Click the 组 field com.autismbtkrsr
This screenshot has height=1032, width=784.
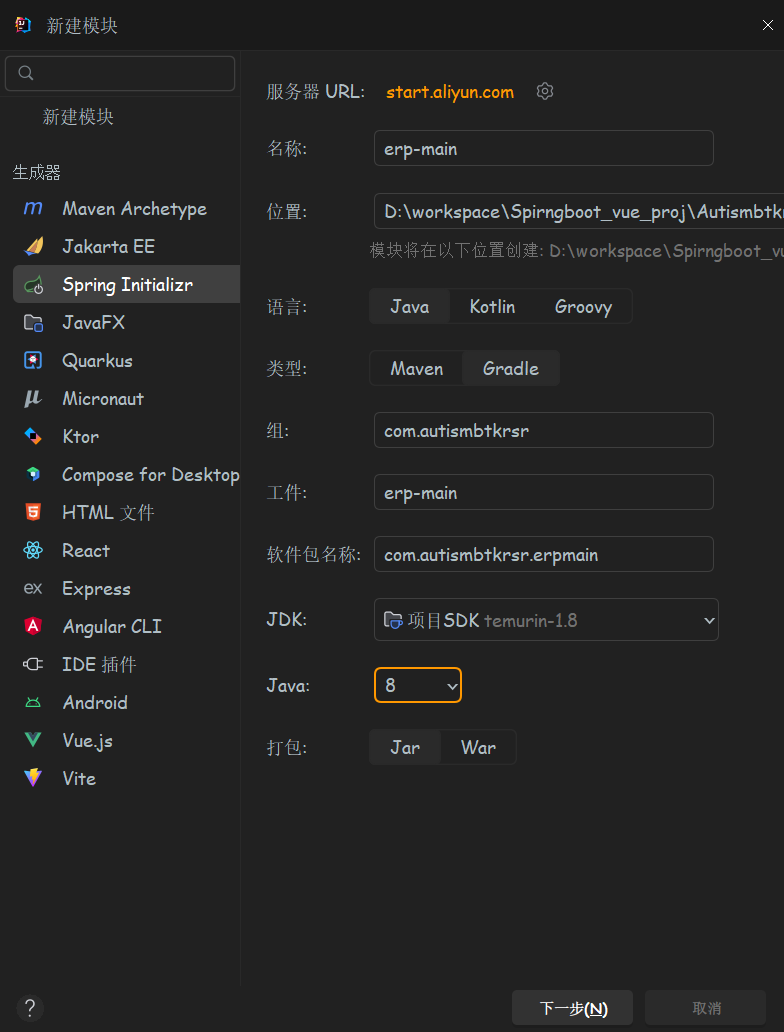(544, 430)
